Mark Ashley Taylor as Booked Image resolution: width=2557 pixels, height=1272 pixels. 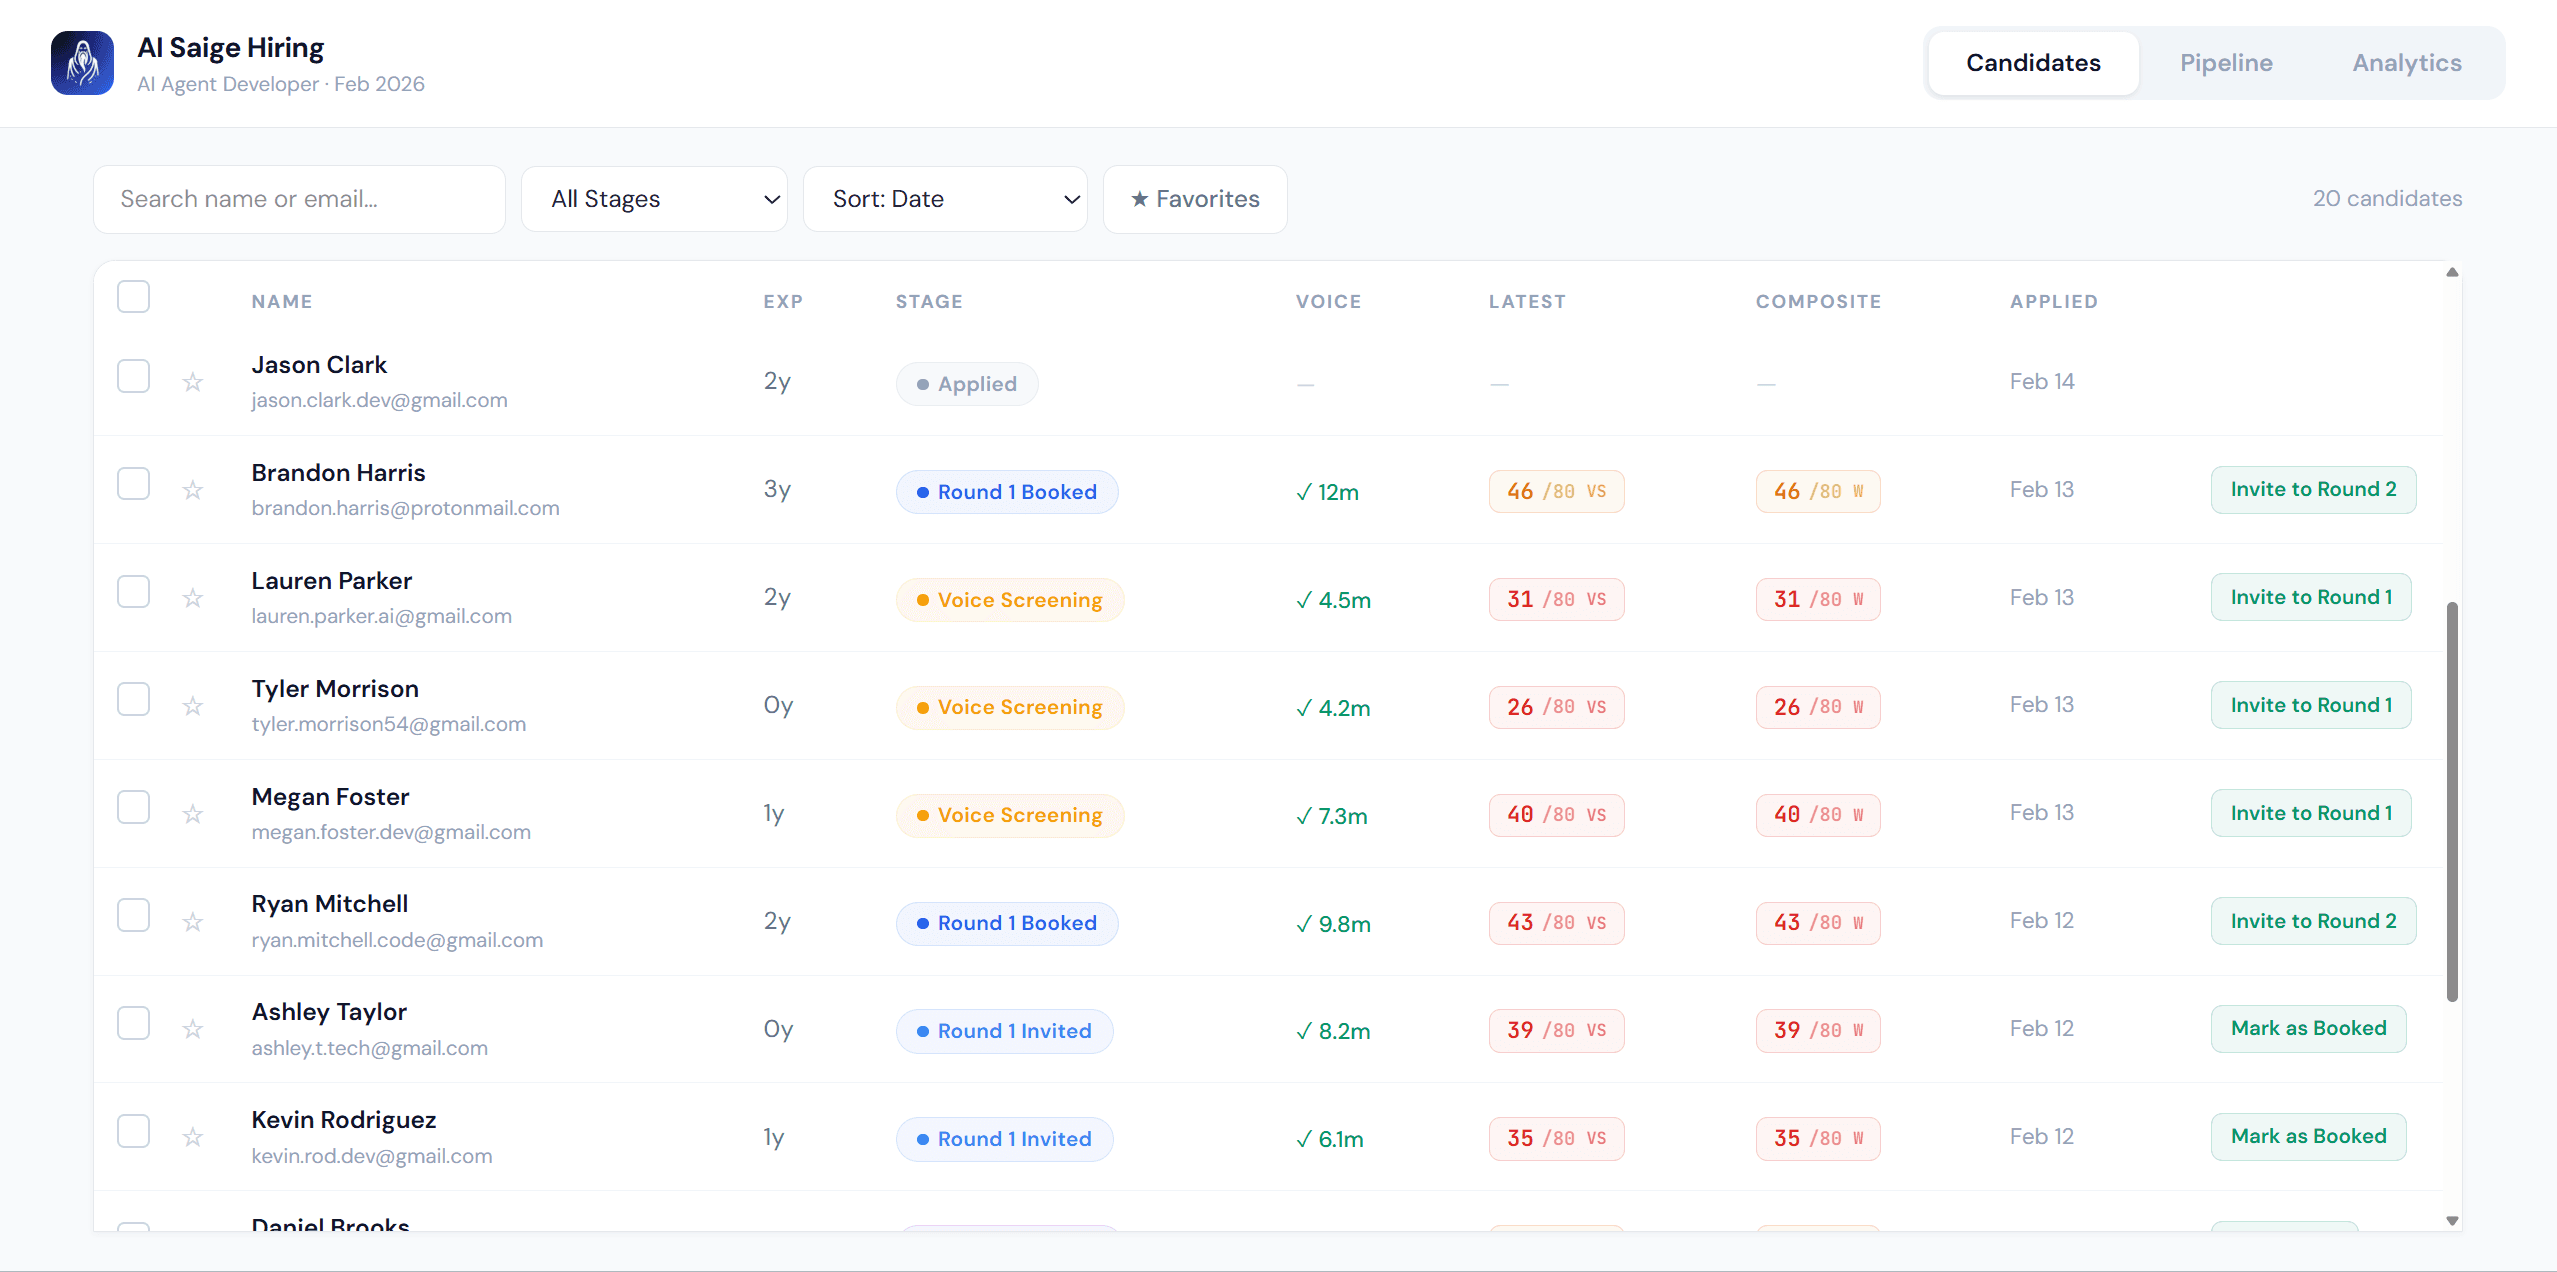click(2308, 1029)
